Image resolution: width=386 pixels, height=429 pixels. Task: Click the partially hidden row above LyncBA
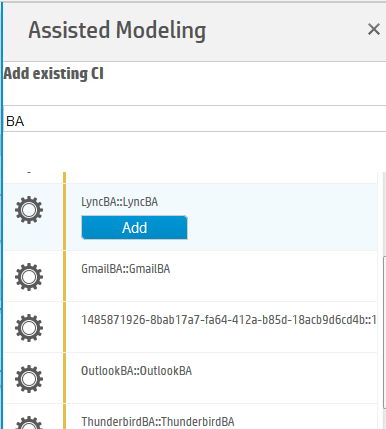[x=190, y=177]
